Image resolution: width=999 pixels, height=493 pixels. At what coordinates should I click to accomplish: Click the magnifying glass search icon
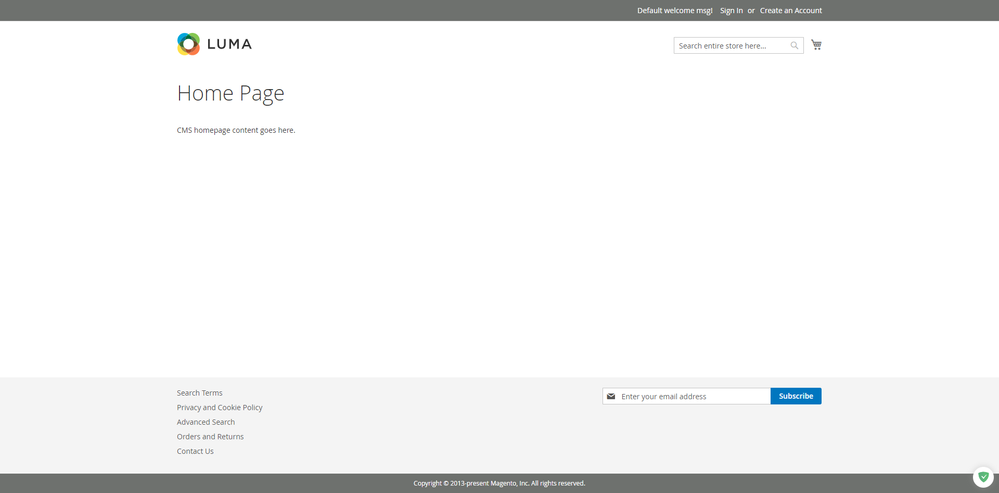click(x=794, y=46)
